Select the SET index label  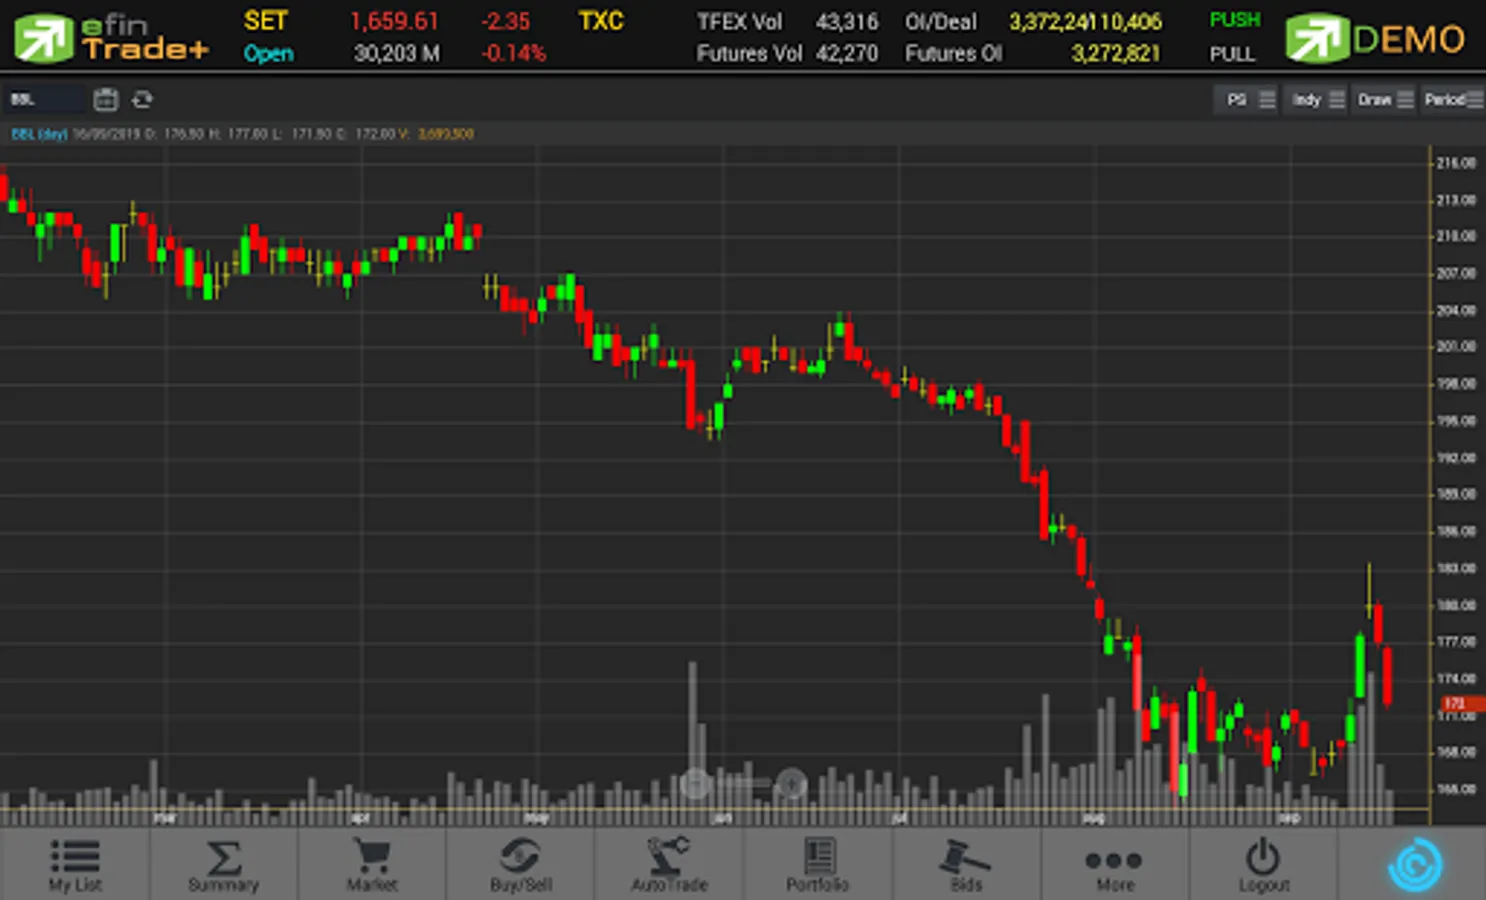[x=265, y=21]
